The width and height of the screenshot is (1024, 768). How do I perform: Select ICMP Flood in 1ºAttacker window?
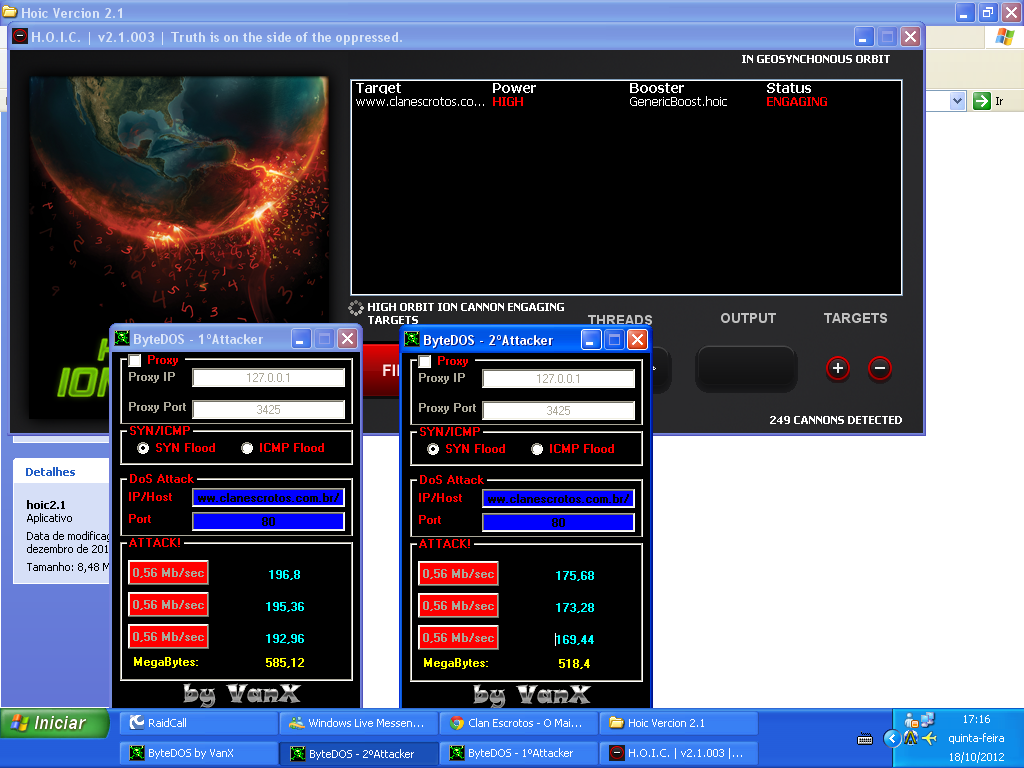tap(247, 448)
